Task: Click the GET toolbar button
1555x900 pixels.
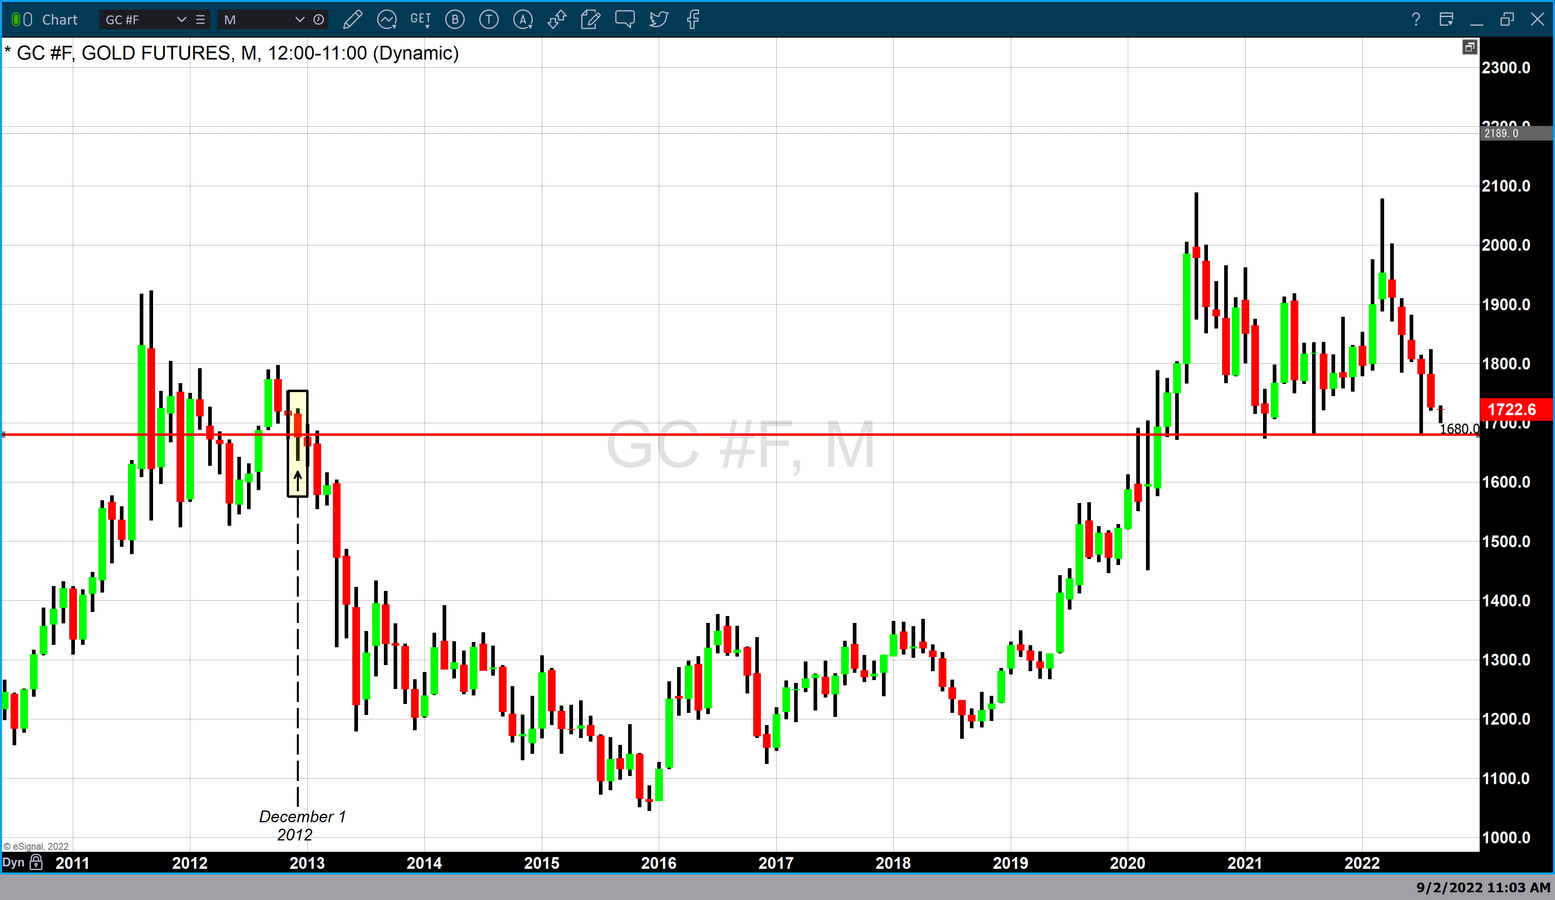Action: point(421,19)
